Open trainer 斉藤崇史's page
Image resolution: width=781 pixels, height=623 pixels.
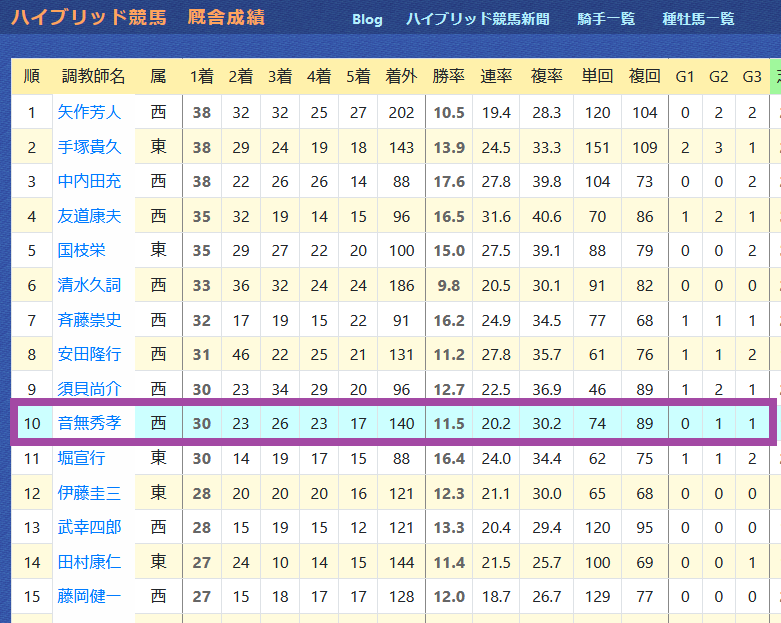click(89, 320)
